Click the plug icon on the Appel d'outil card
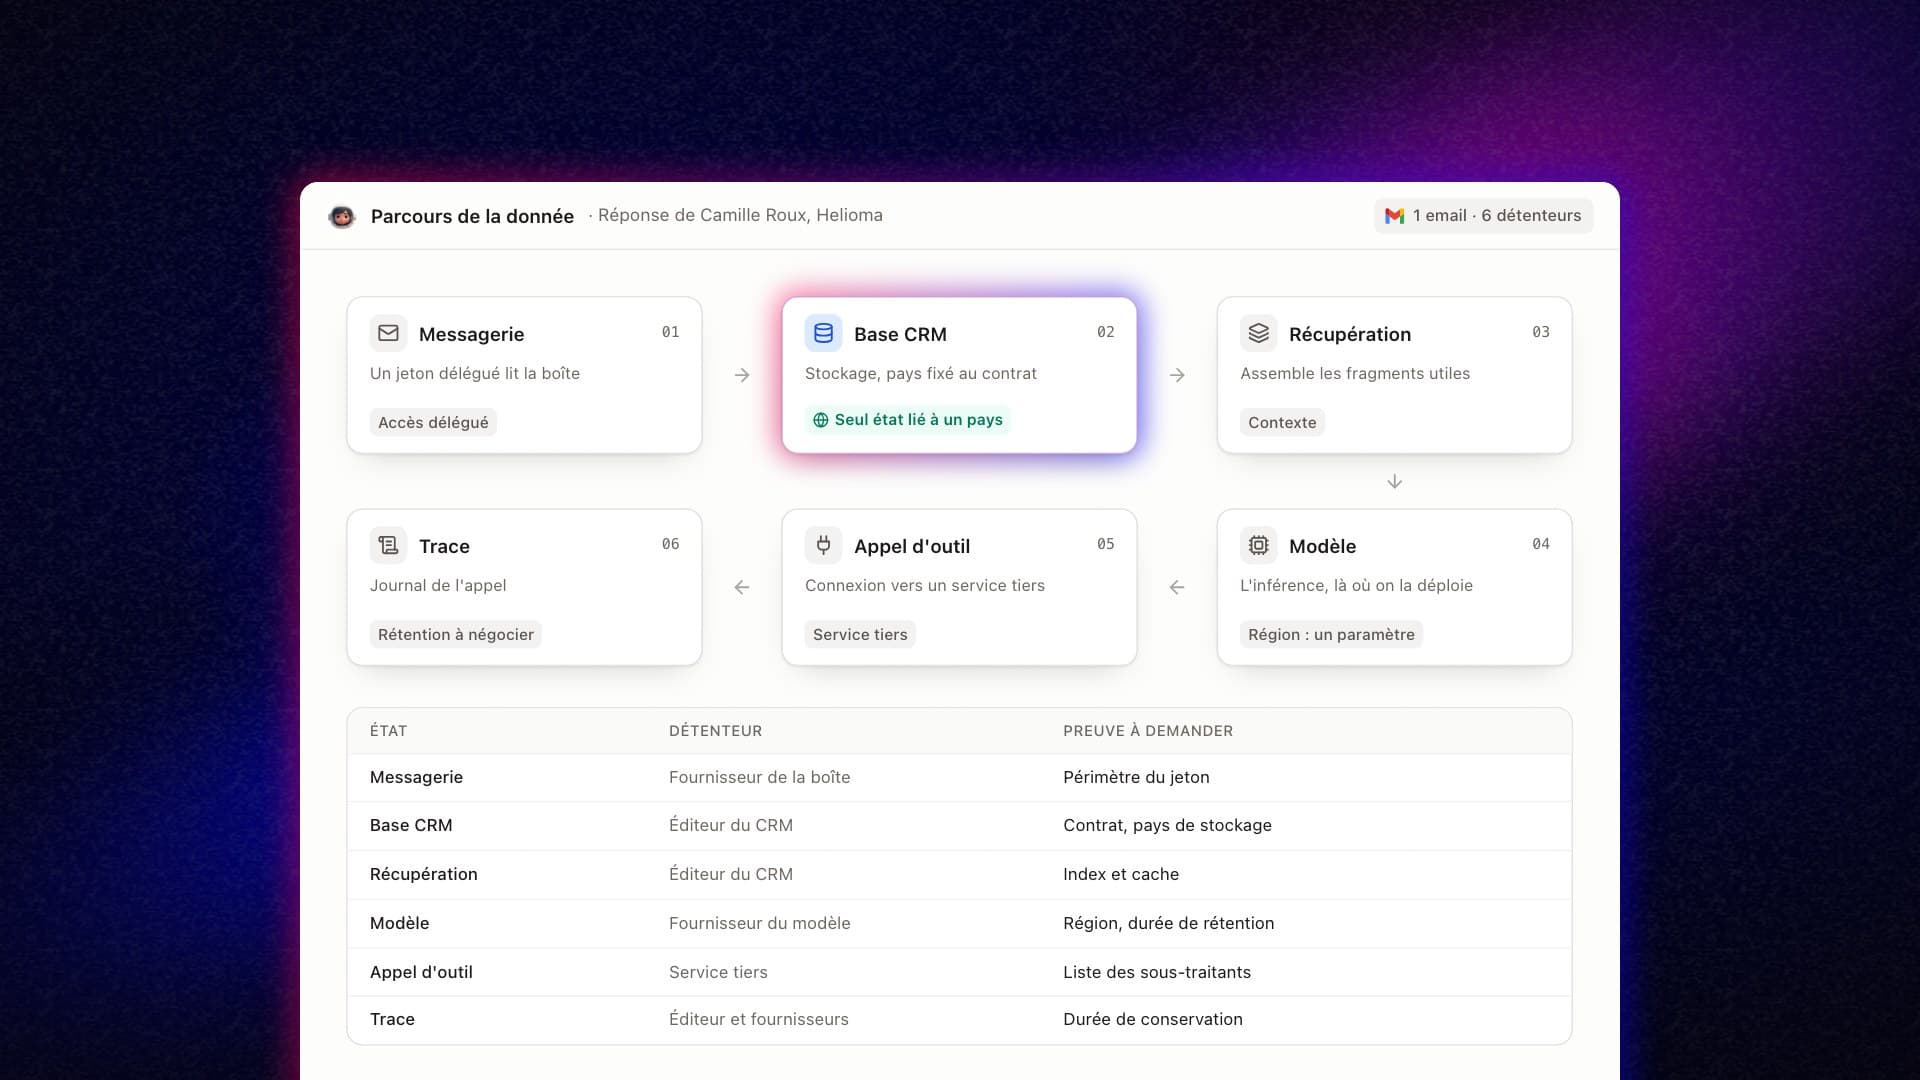This screenshot has width=1920, height=1080. point(823,545)
